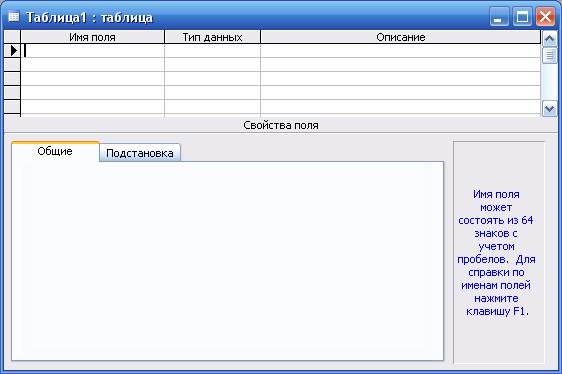Click the first row Описание cell
Image resolution: width=562 pixels, height=374 pixels.
400,51
